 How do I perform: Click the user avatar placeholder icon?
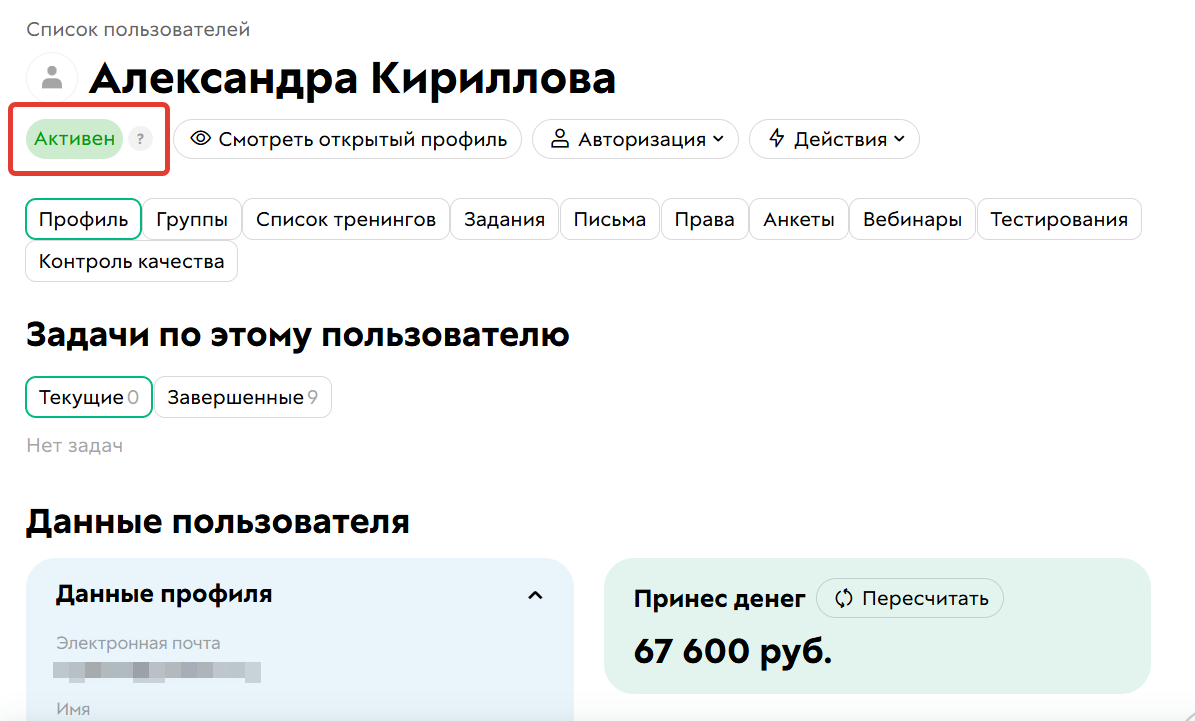(51, 76)
